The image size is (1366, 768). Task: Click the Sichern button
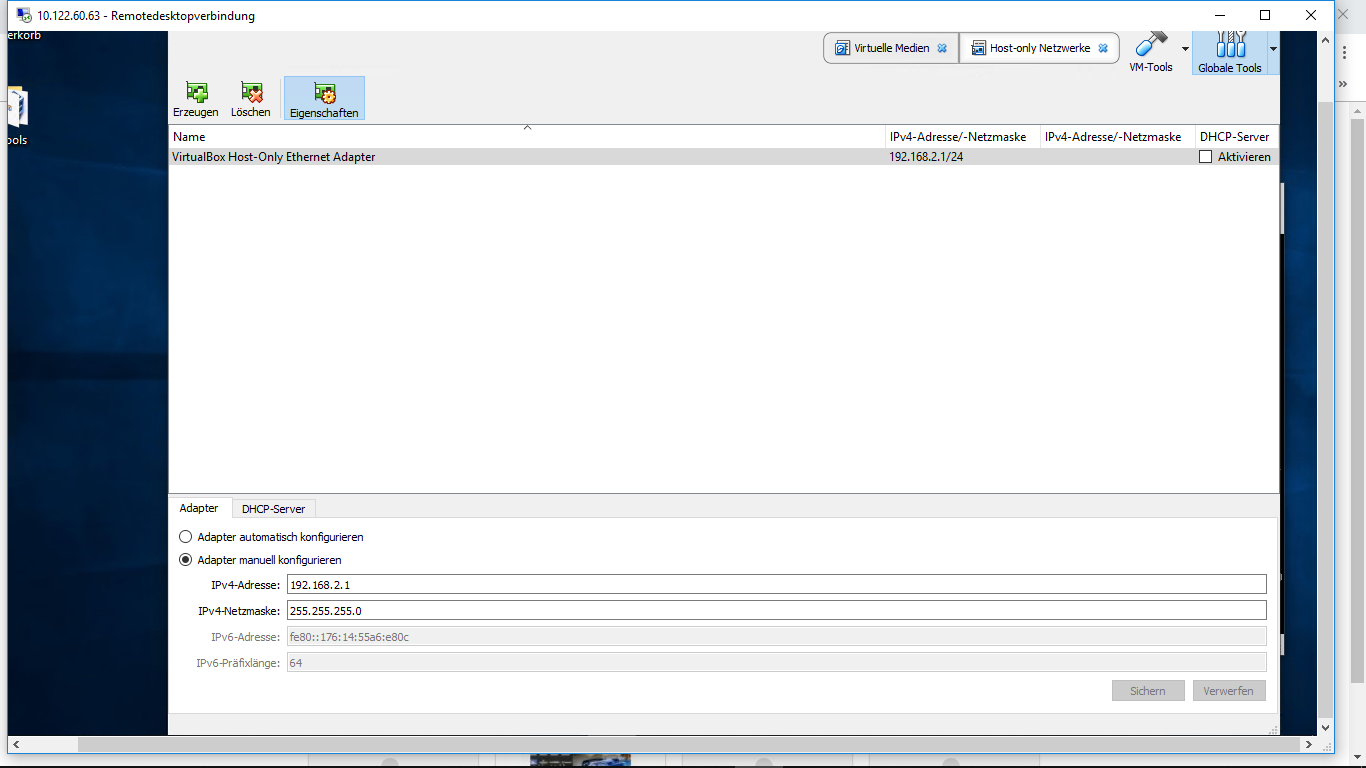1148,691
